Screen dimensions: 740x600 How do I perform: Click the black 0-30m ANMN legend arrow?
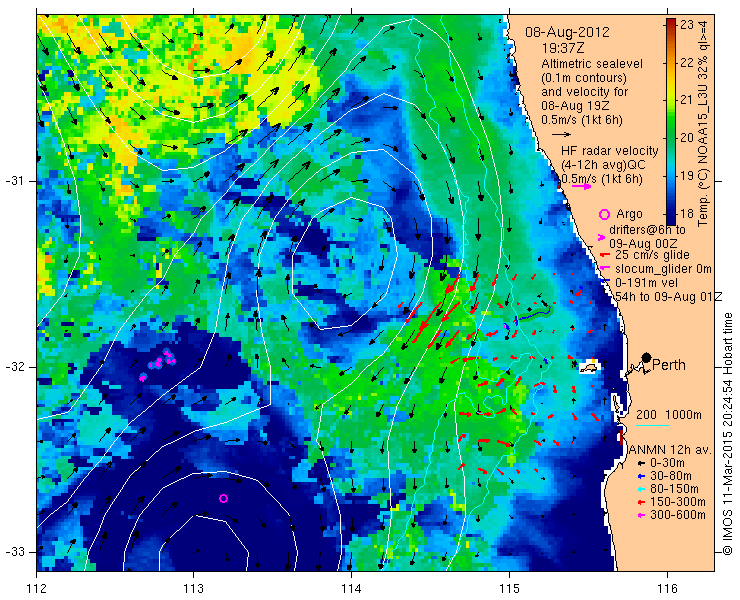coord(641,464)
